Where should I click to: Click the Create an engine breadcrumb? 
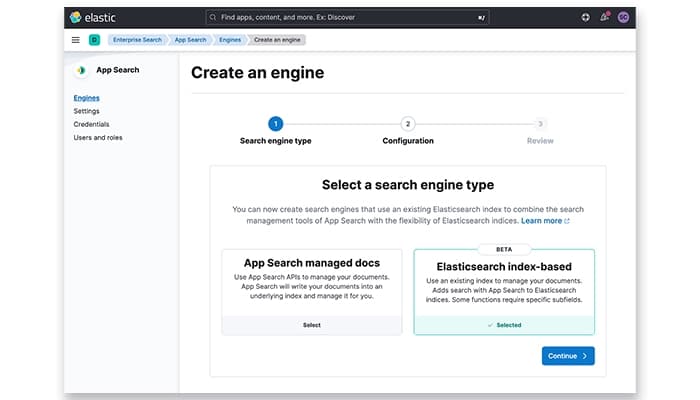277,40
